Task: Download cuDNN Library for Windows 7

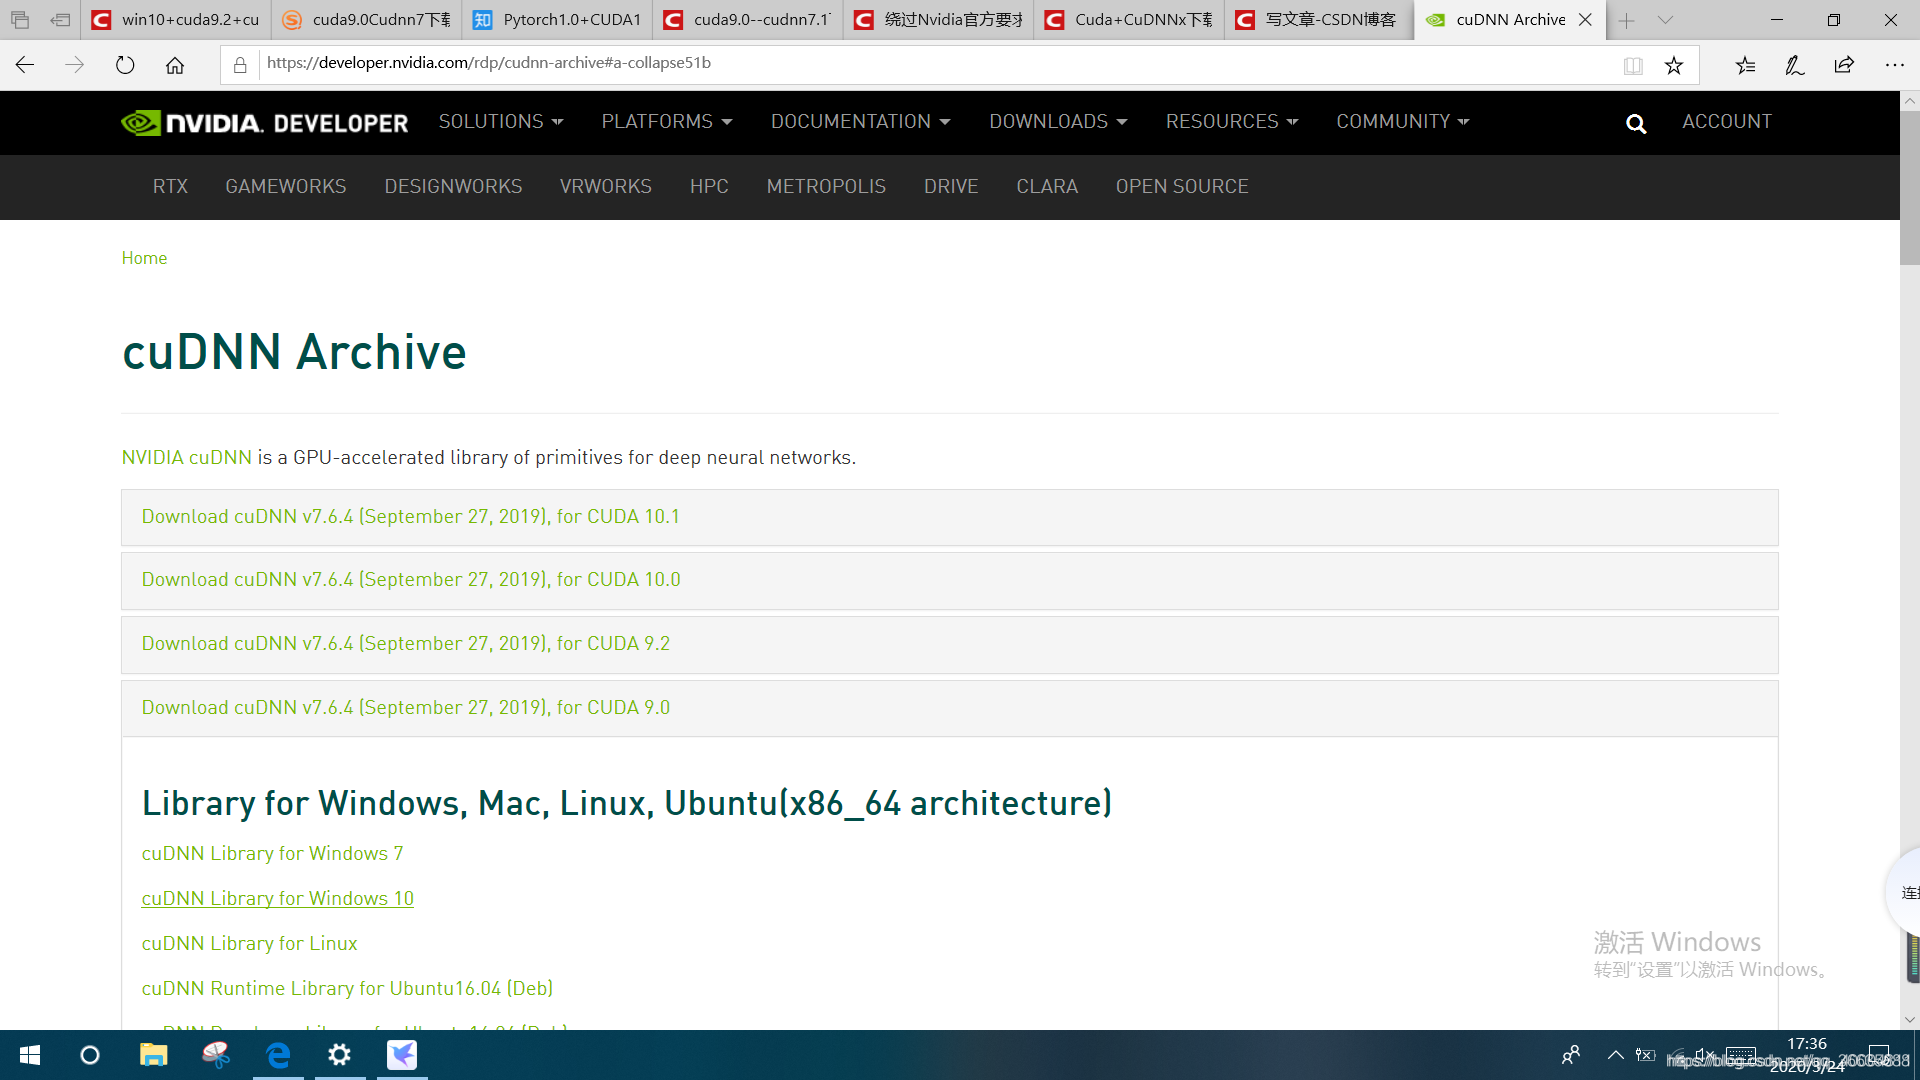Action: click(272, 854)
